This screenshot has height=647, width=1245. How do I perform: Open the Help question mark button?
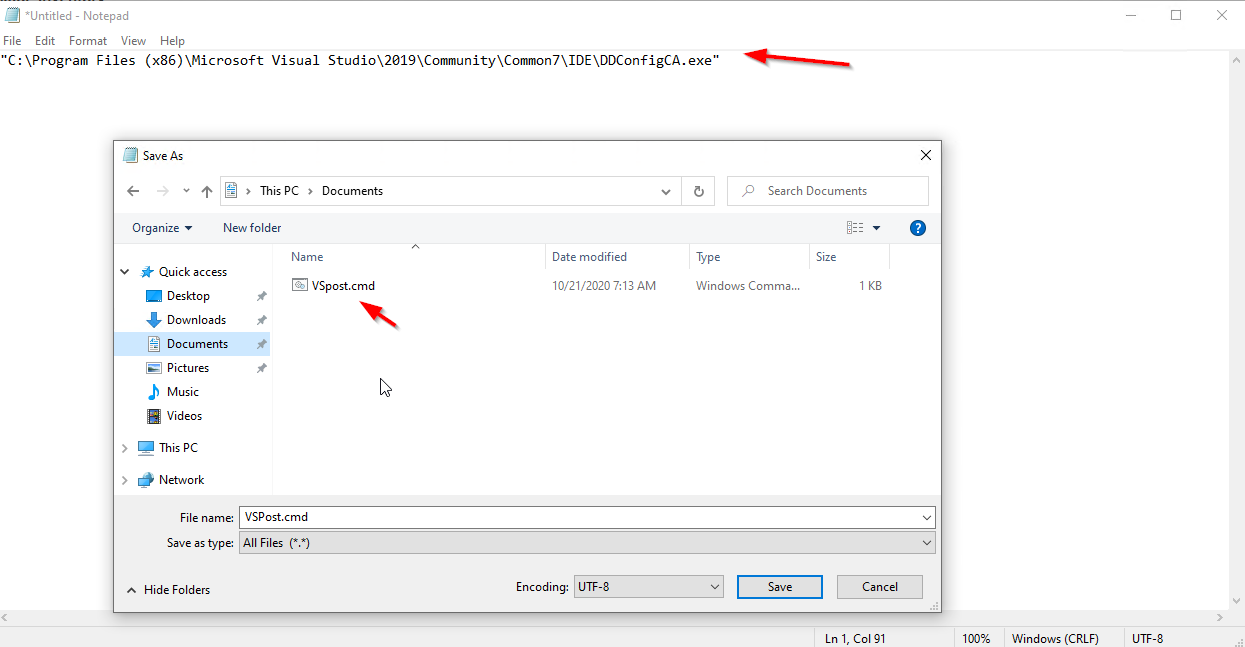click(x=918, y=228)
